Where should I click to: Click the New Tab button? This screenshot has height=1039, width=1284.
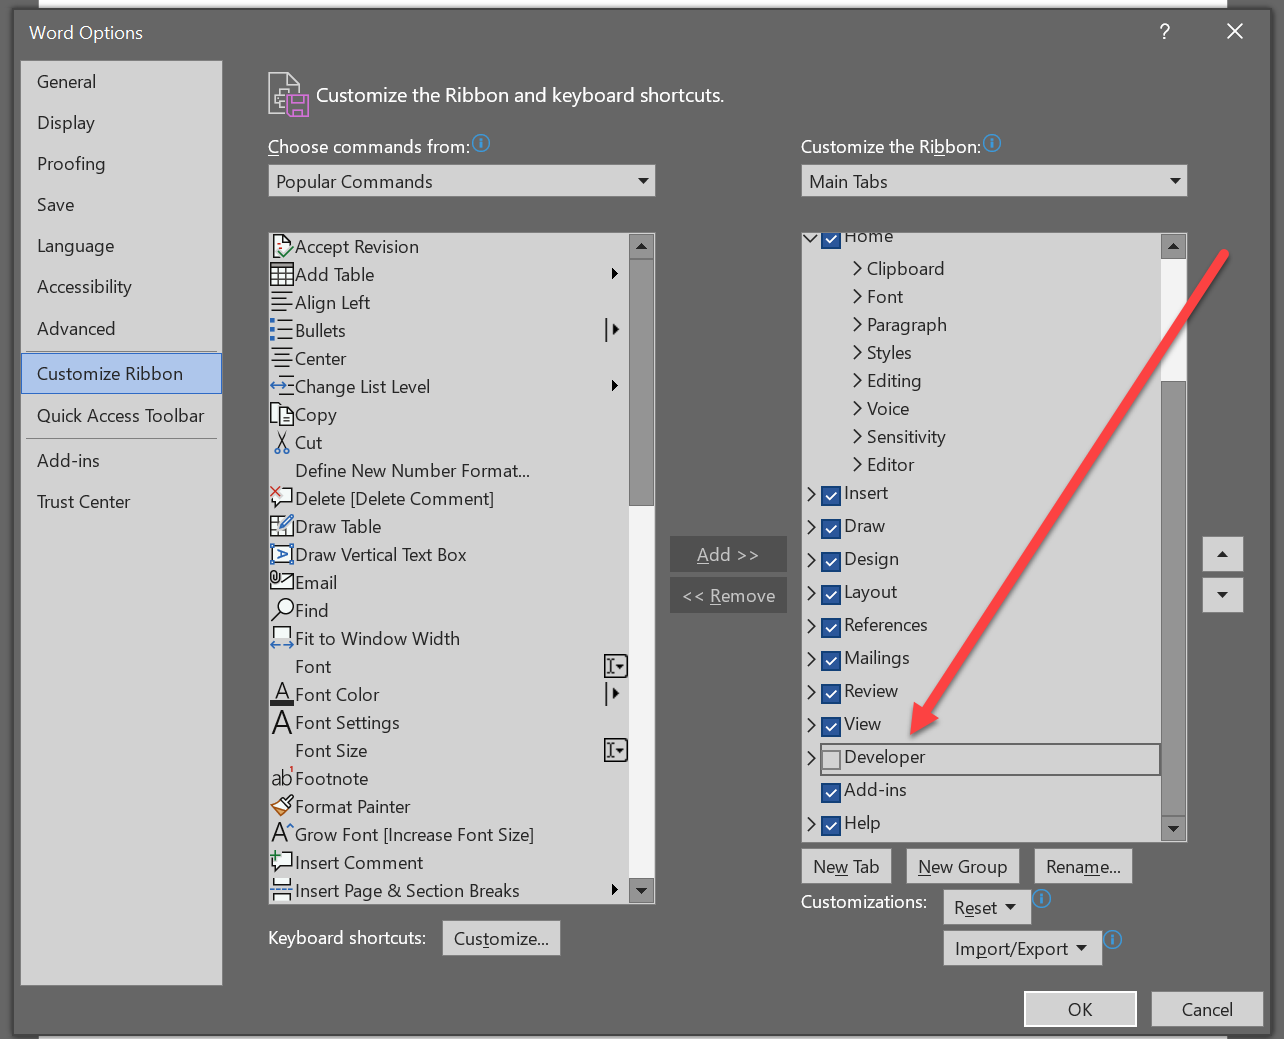[x=846, y=866]
